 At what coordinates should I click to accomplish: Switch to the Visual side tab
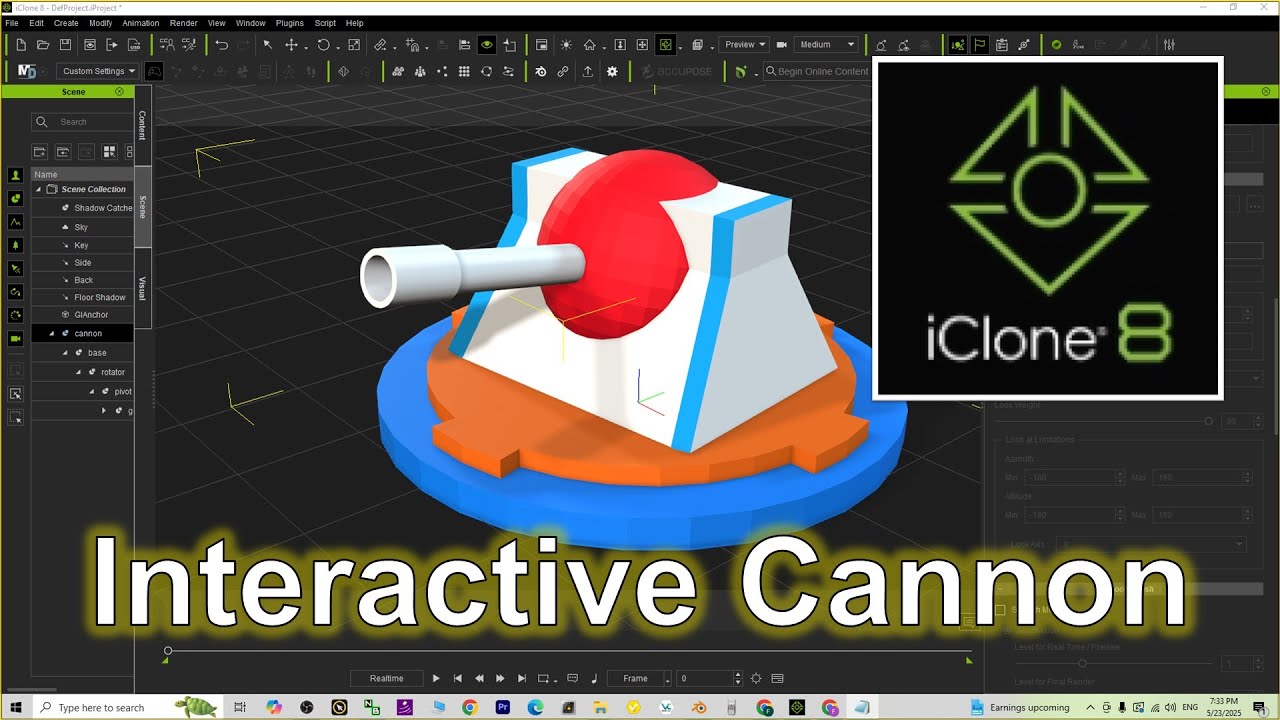(142, 289)
